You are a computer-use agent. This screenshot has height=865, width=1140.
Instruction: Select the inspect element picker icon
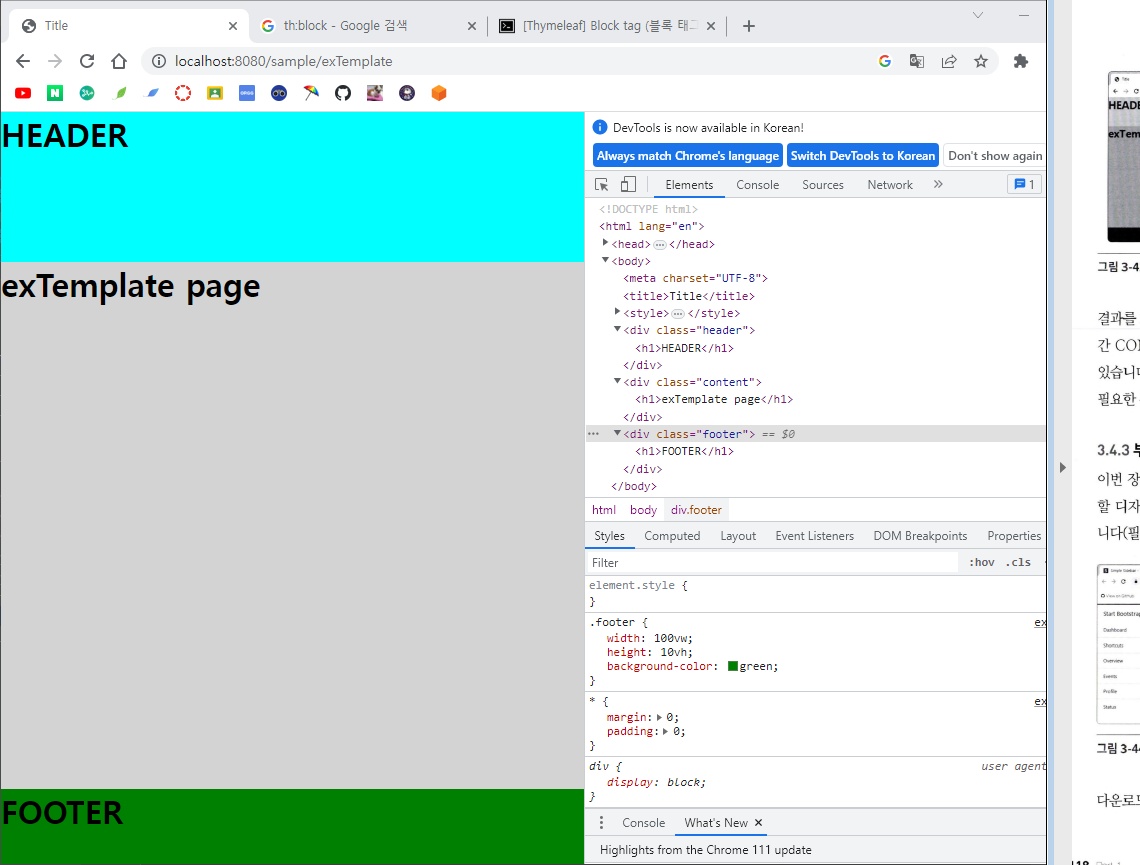point(601,185)
